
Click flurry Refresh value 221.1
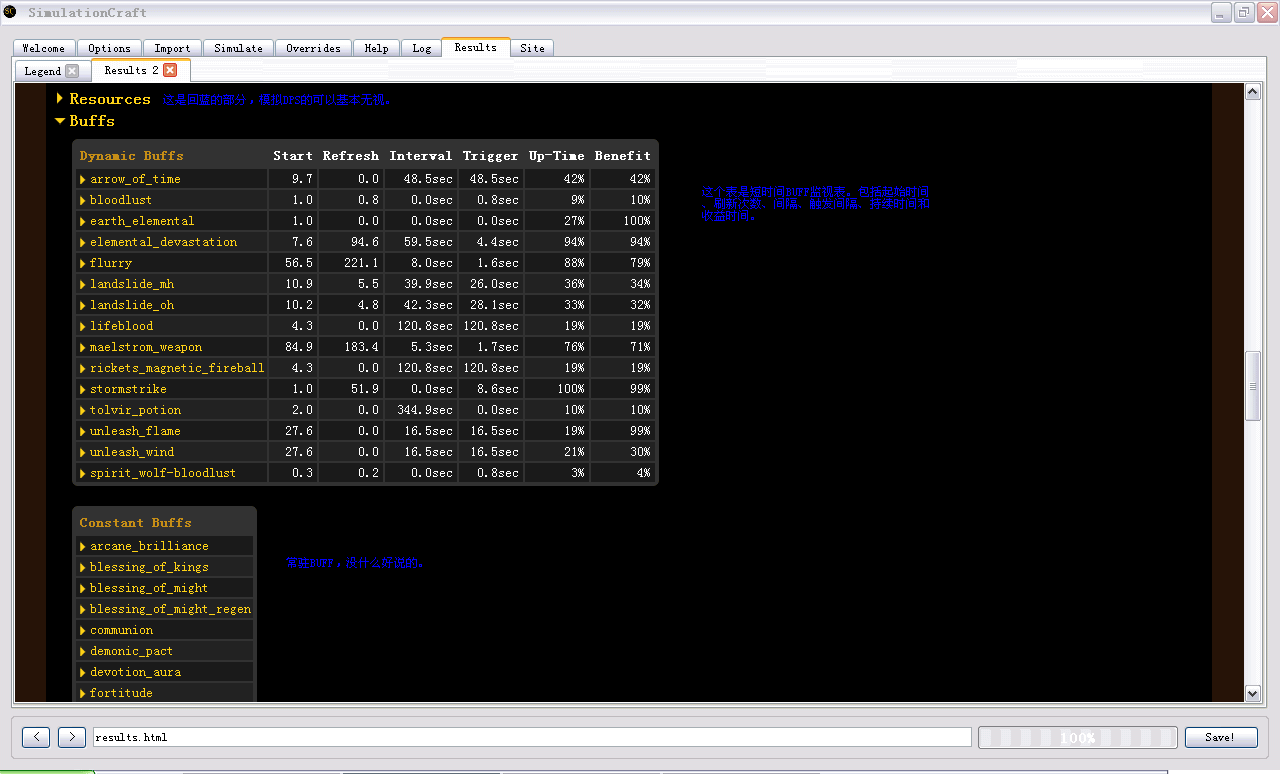362,263
